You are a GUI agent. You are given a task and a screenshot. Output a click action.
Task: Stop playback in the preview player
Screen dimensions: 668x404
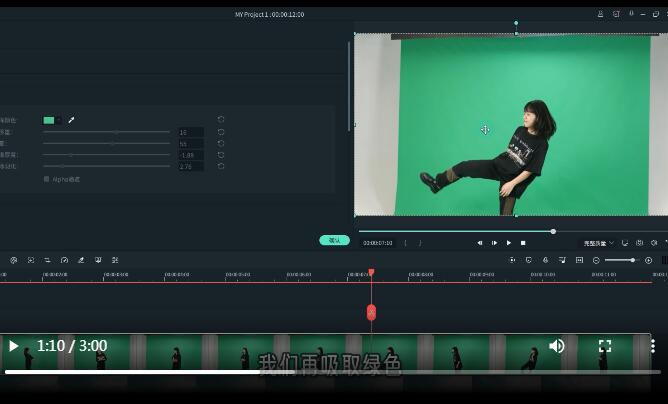pyautogui.click(x=523, y=243)
